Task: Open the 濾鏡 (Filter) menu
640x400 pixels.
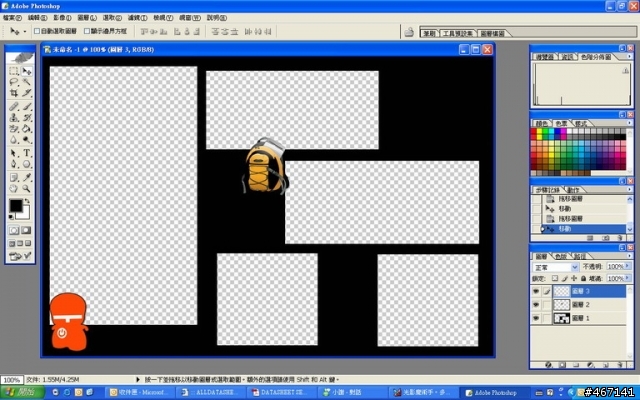Action: point(137,18)
